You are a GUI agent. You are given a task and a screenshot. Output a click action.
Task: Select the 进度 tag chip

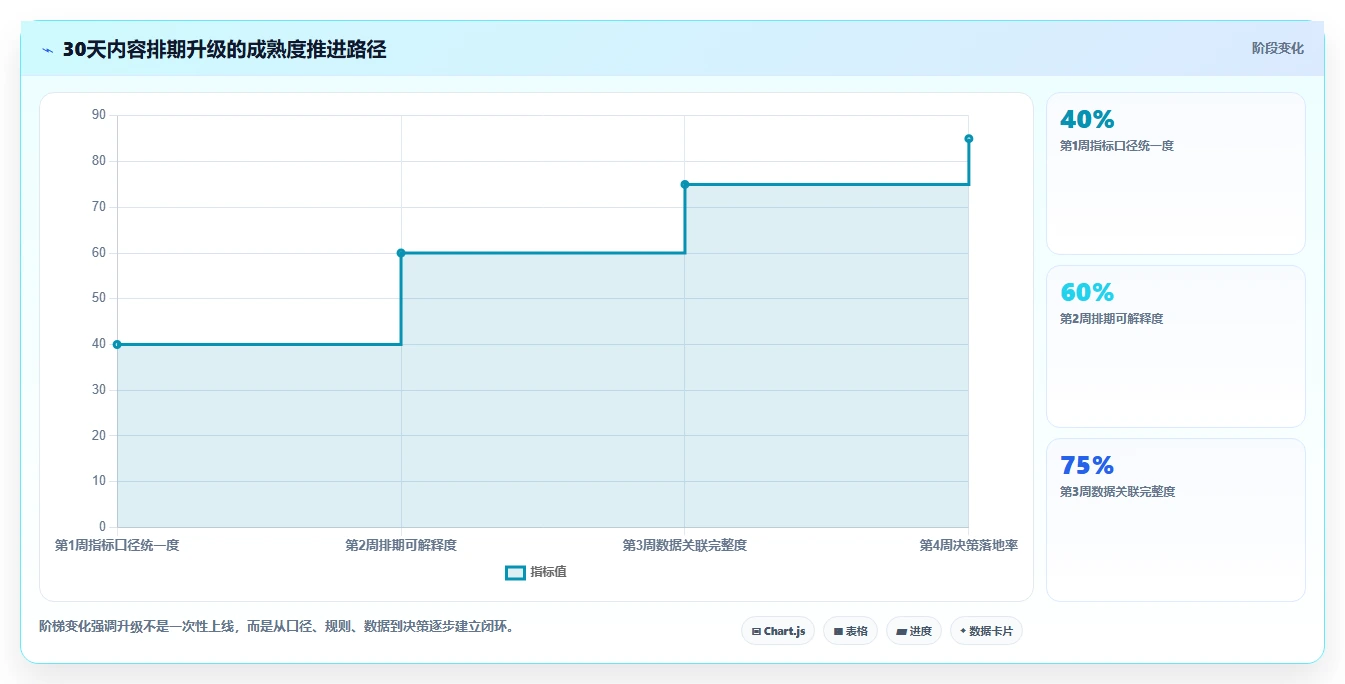[914, 631]
